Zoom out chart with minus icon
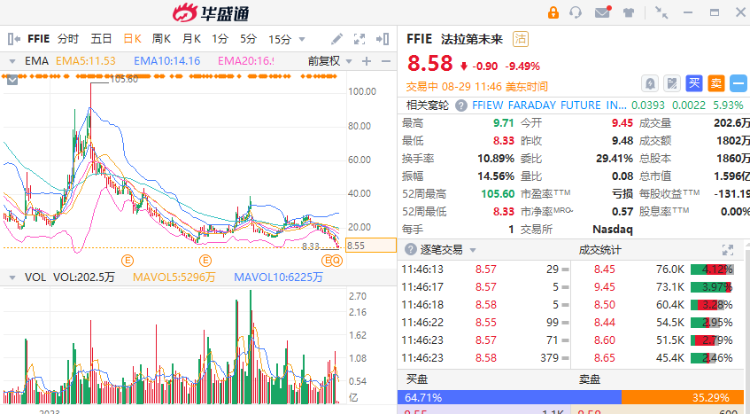This screenshot has width=750, height=414. 386,61
